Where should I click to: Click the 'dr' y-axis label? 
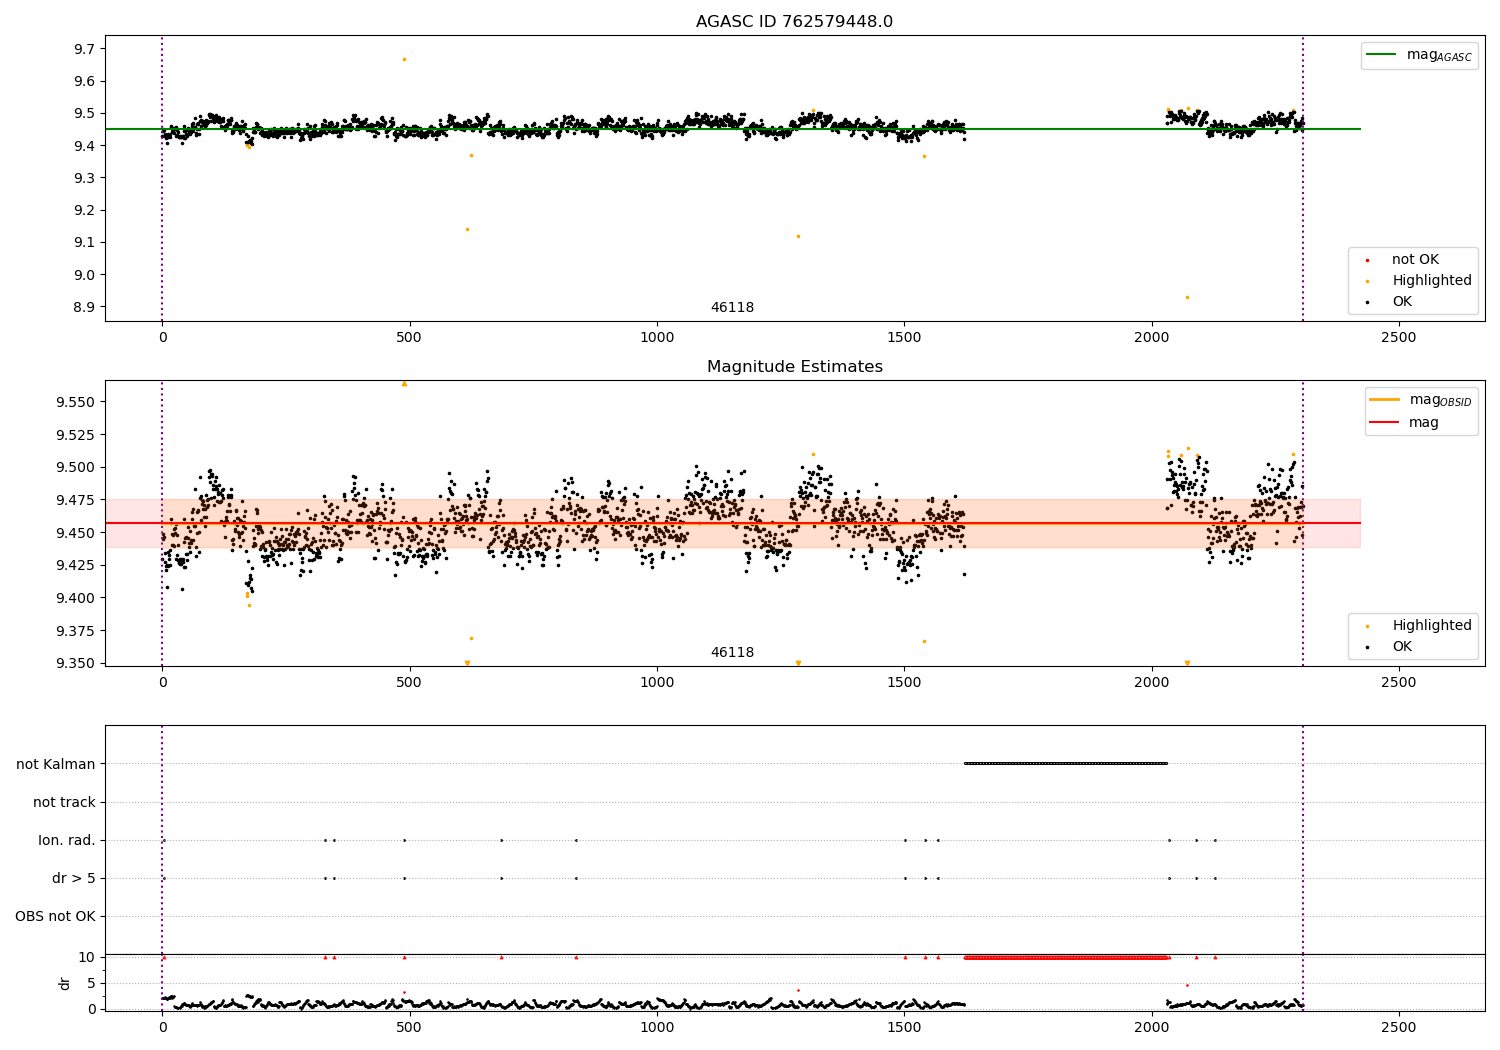tap(65, 984)
